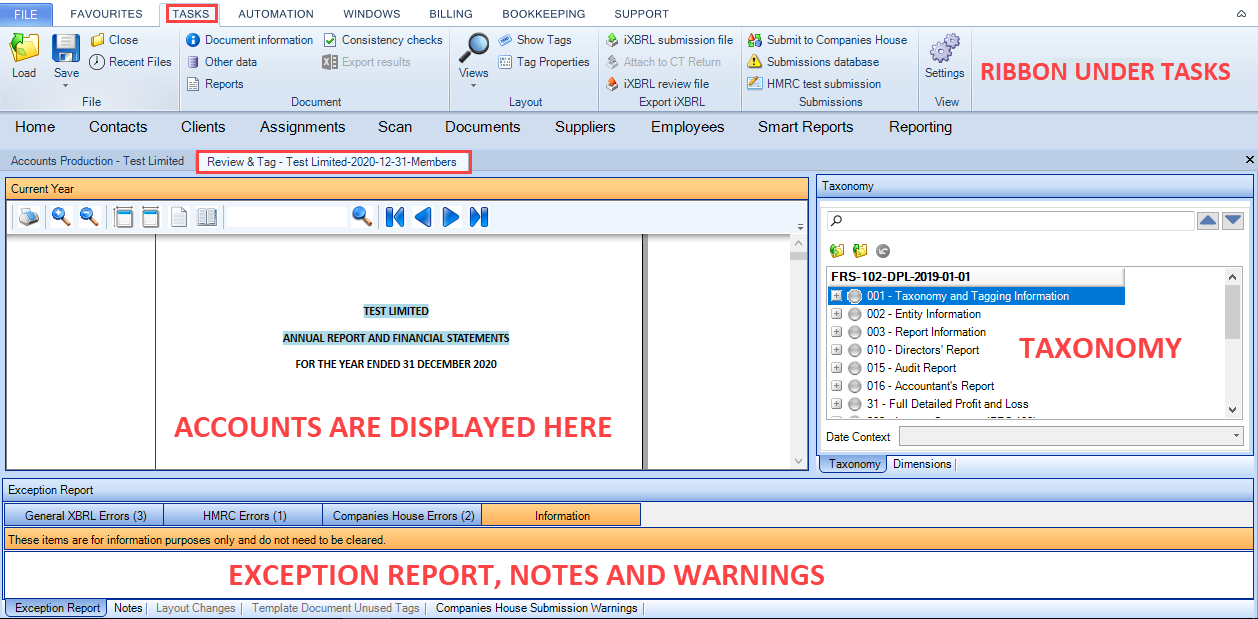
Task: Click the second green folder taxonomy icon
Action: 860,251
